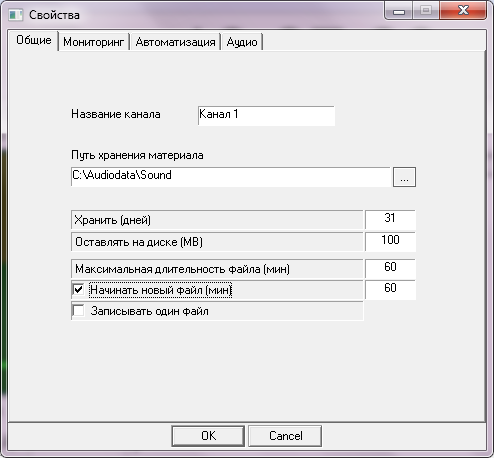Uncheck Начинать новый файл checkbox
This screenshot has width=494, height=458.
(78, 289)
